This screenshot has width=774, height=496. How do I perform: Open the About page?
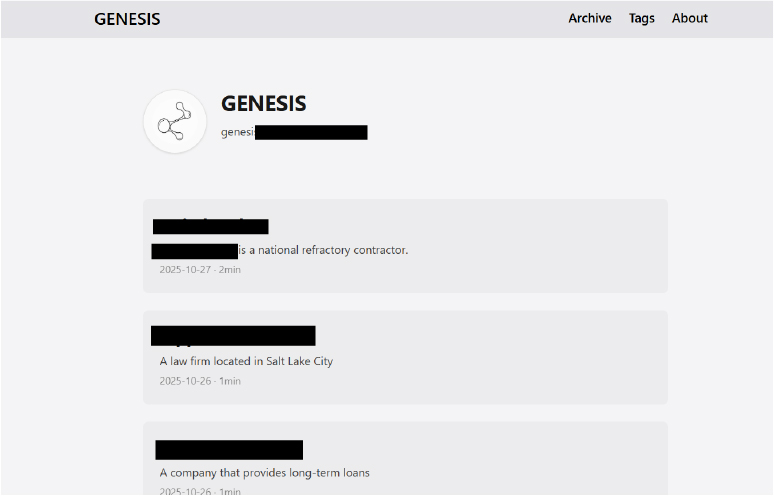pyautogui.click(x=690, y=18)
